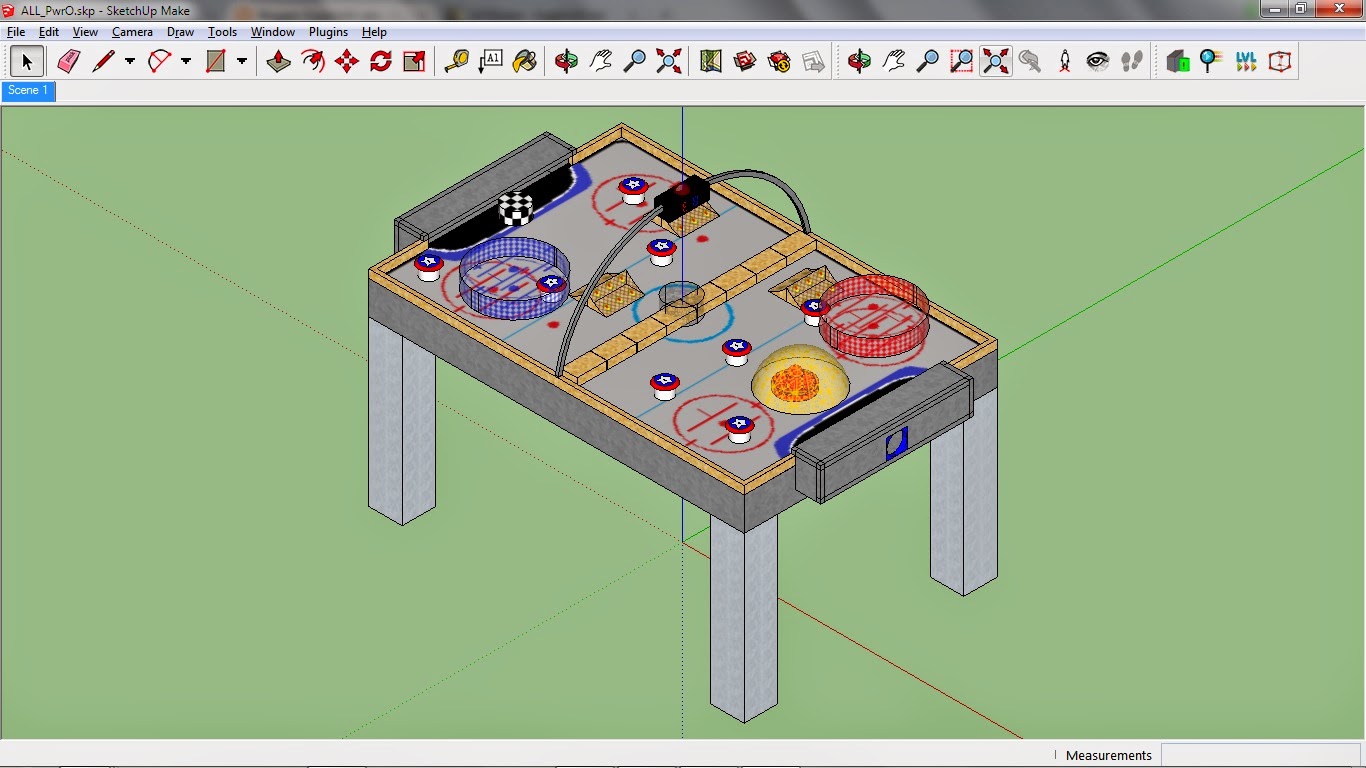Viewport: 1366px width, 768px height.
Task: Choose the Walk footprints tool
Action: pos(1132,62)
